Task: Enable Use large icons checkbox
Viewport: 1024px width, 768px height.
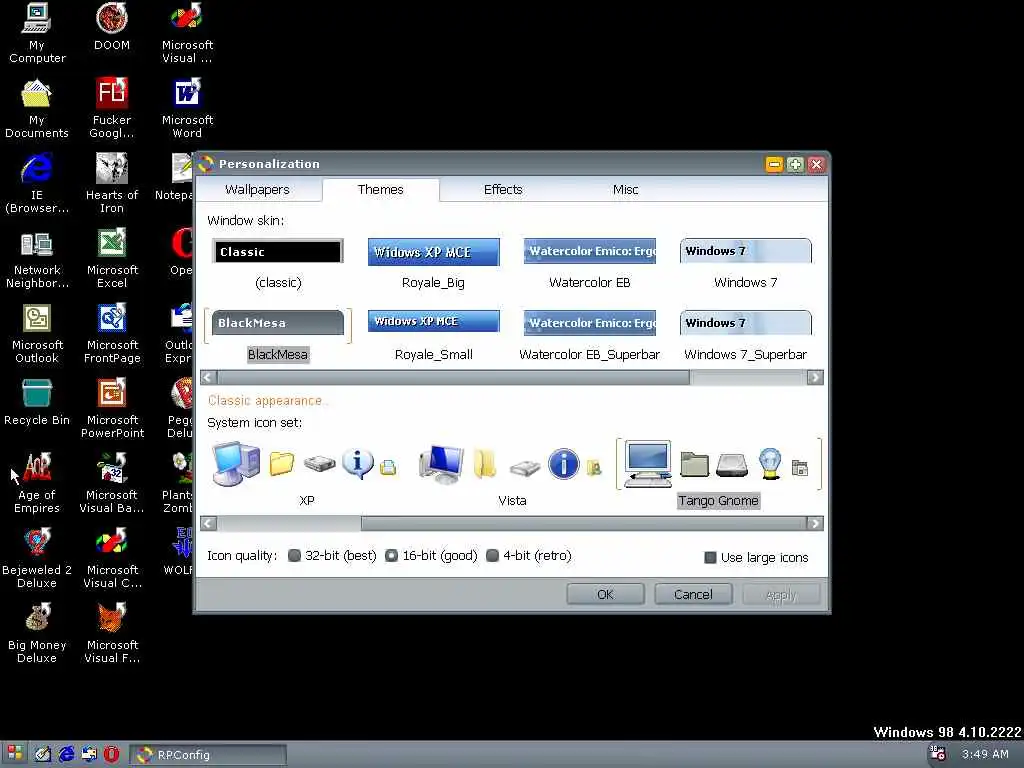Action: click(756, 557)
